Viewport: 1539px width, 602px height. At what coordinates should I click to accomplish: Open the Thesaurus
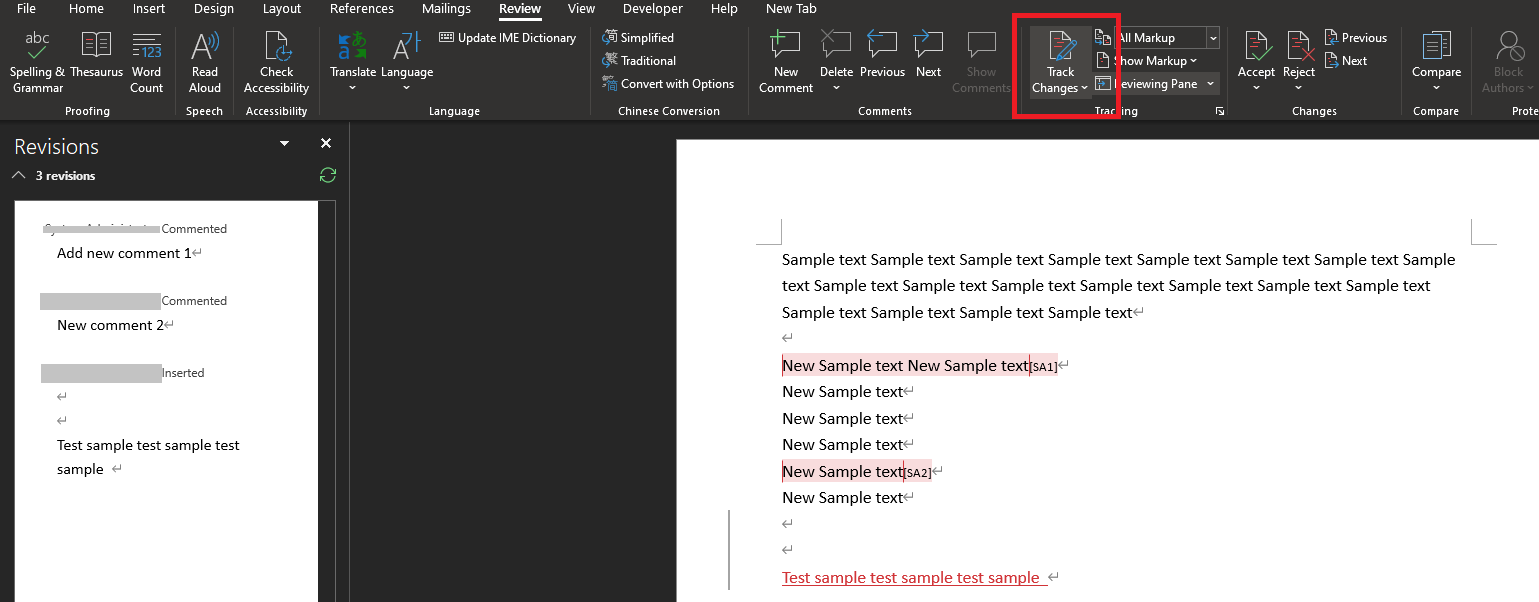tap(96, 55)
